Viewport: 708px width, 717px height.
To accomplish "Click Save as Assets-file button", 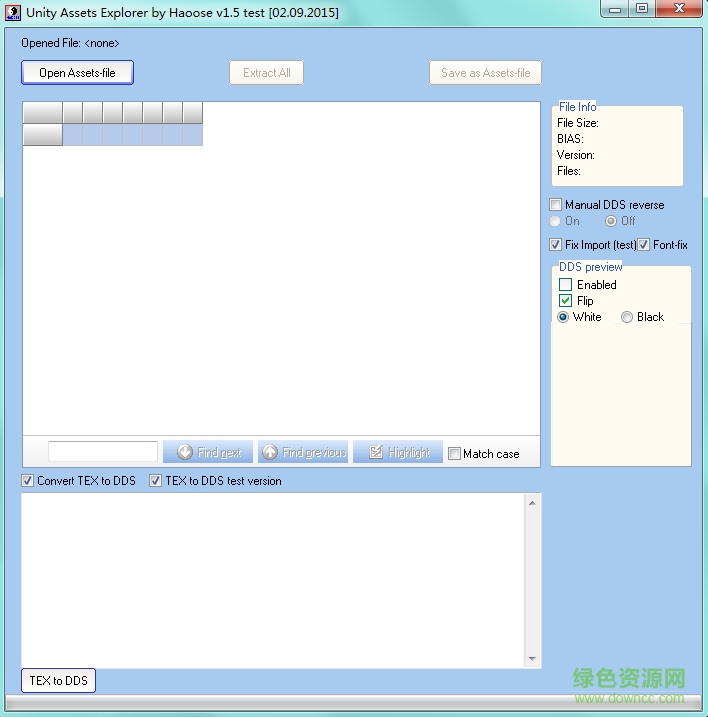I will tap(485, 73).
